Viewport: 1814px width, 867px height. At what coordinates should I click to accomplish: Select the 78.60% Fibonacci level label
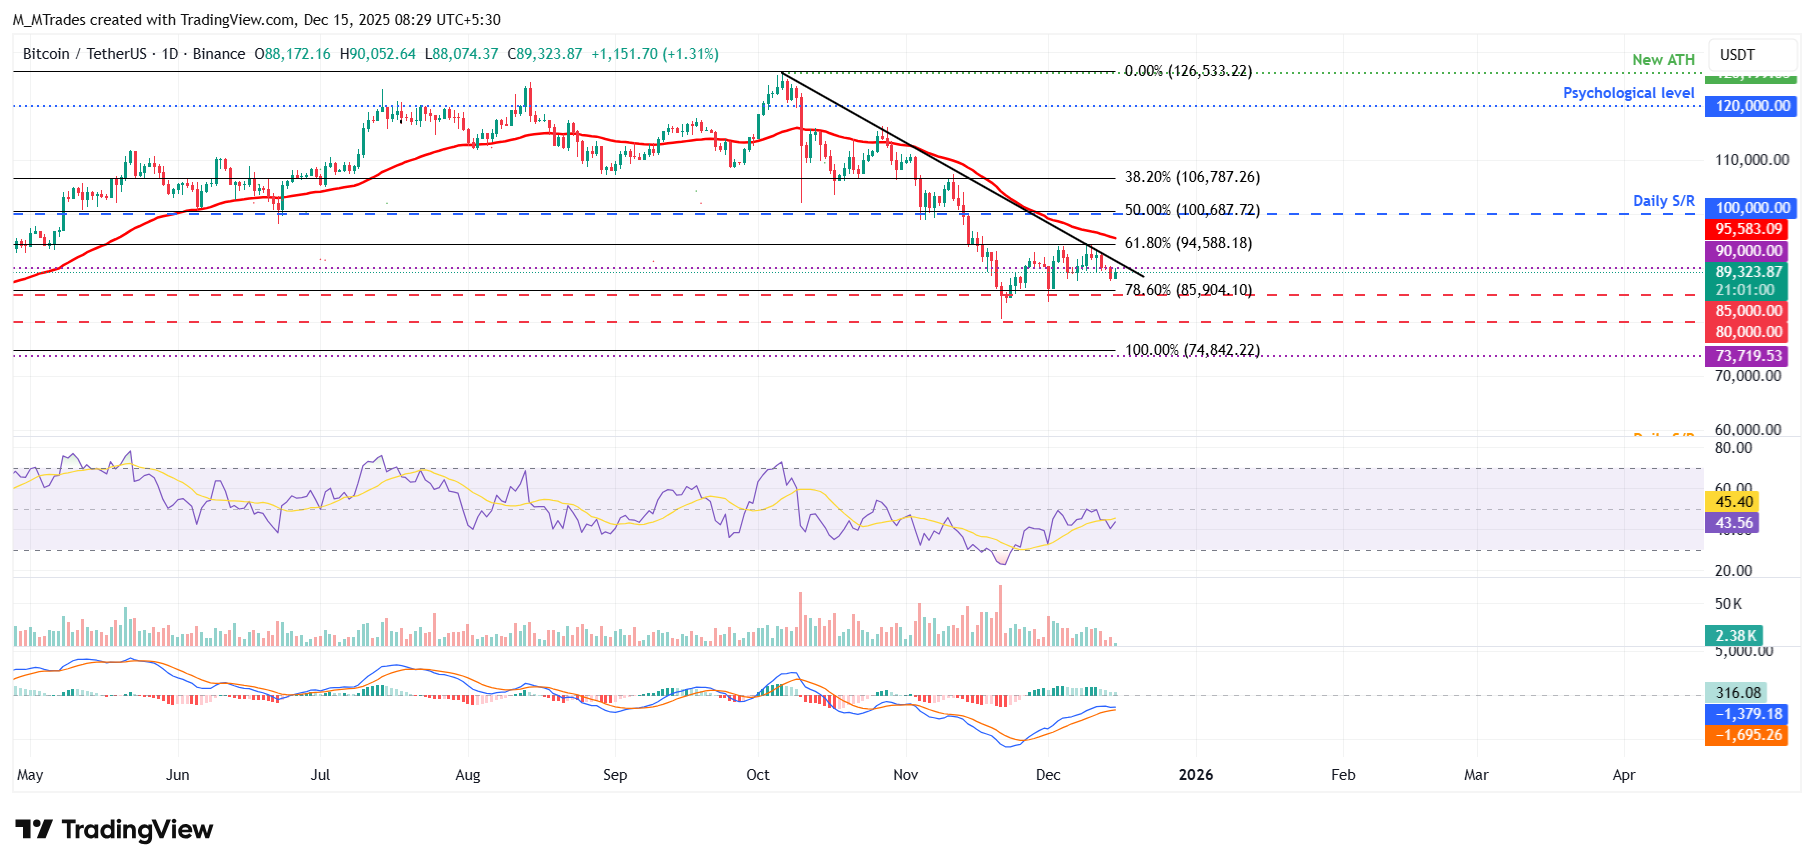click(1188, 290)
